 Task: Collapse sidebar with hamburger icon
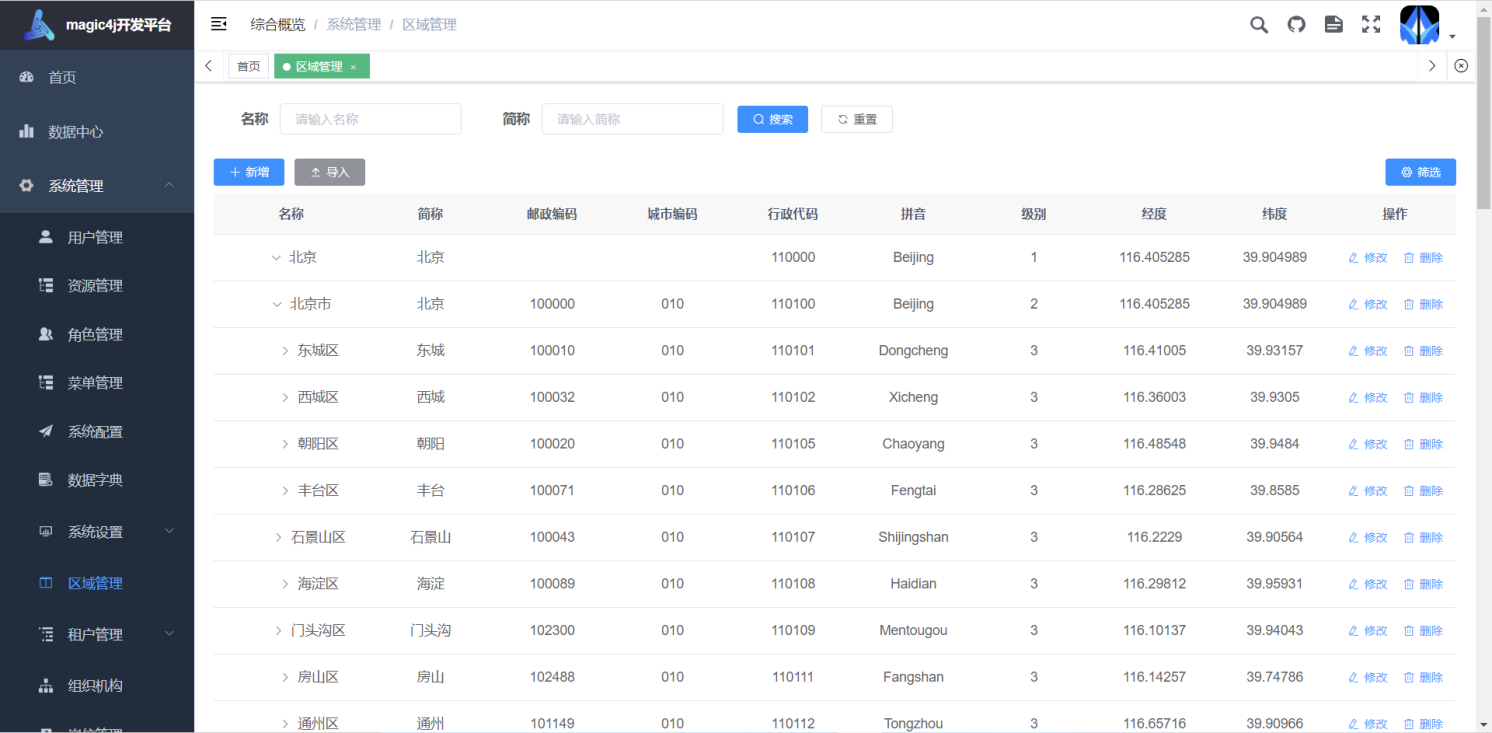(219, 24)
